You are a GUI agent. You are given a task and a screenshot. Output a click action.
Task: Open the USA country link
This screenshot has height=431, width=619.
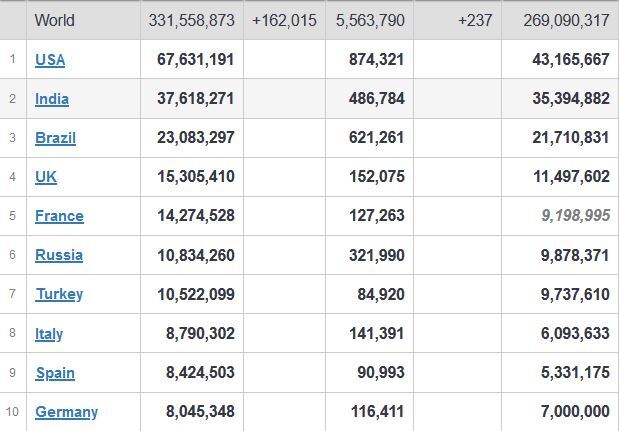(50, 60)
